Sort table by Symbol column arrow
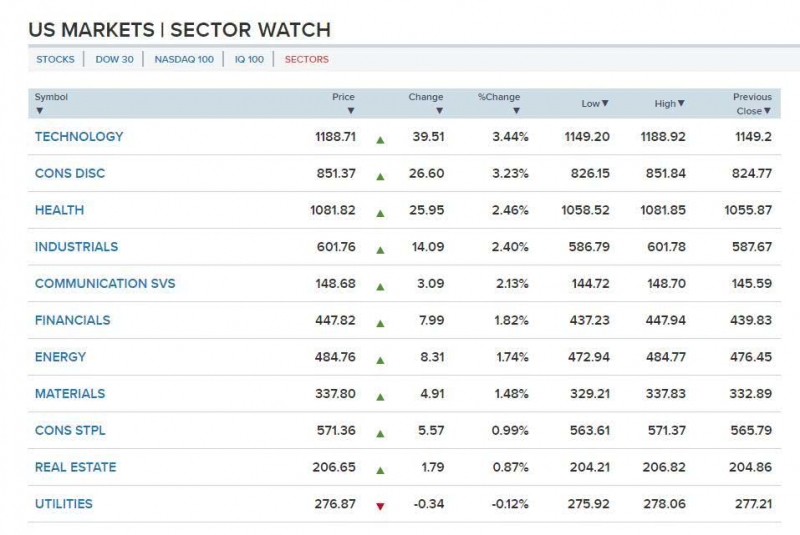 click(40, 111)
